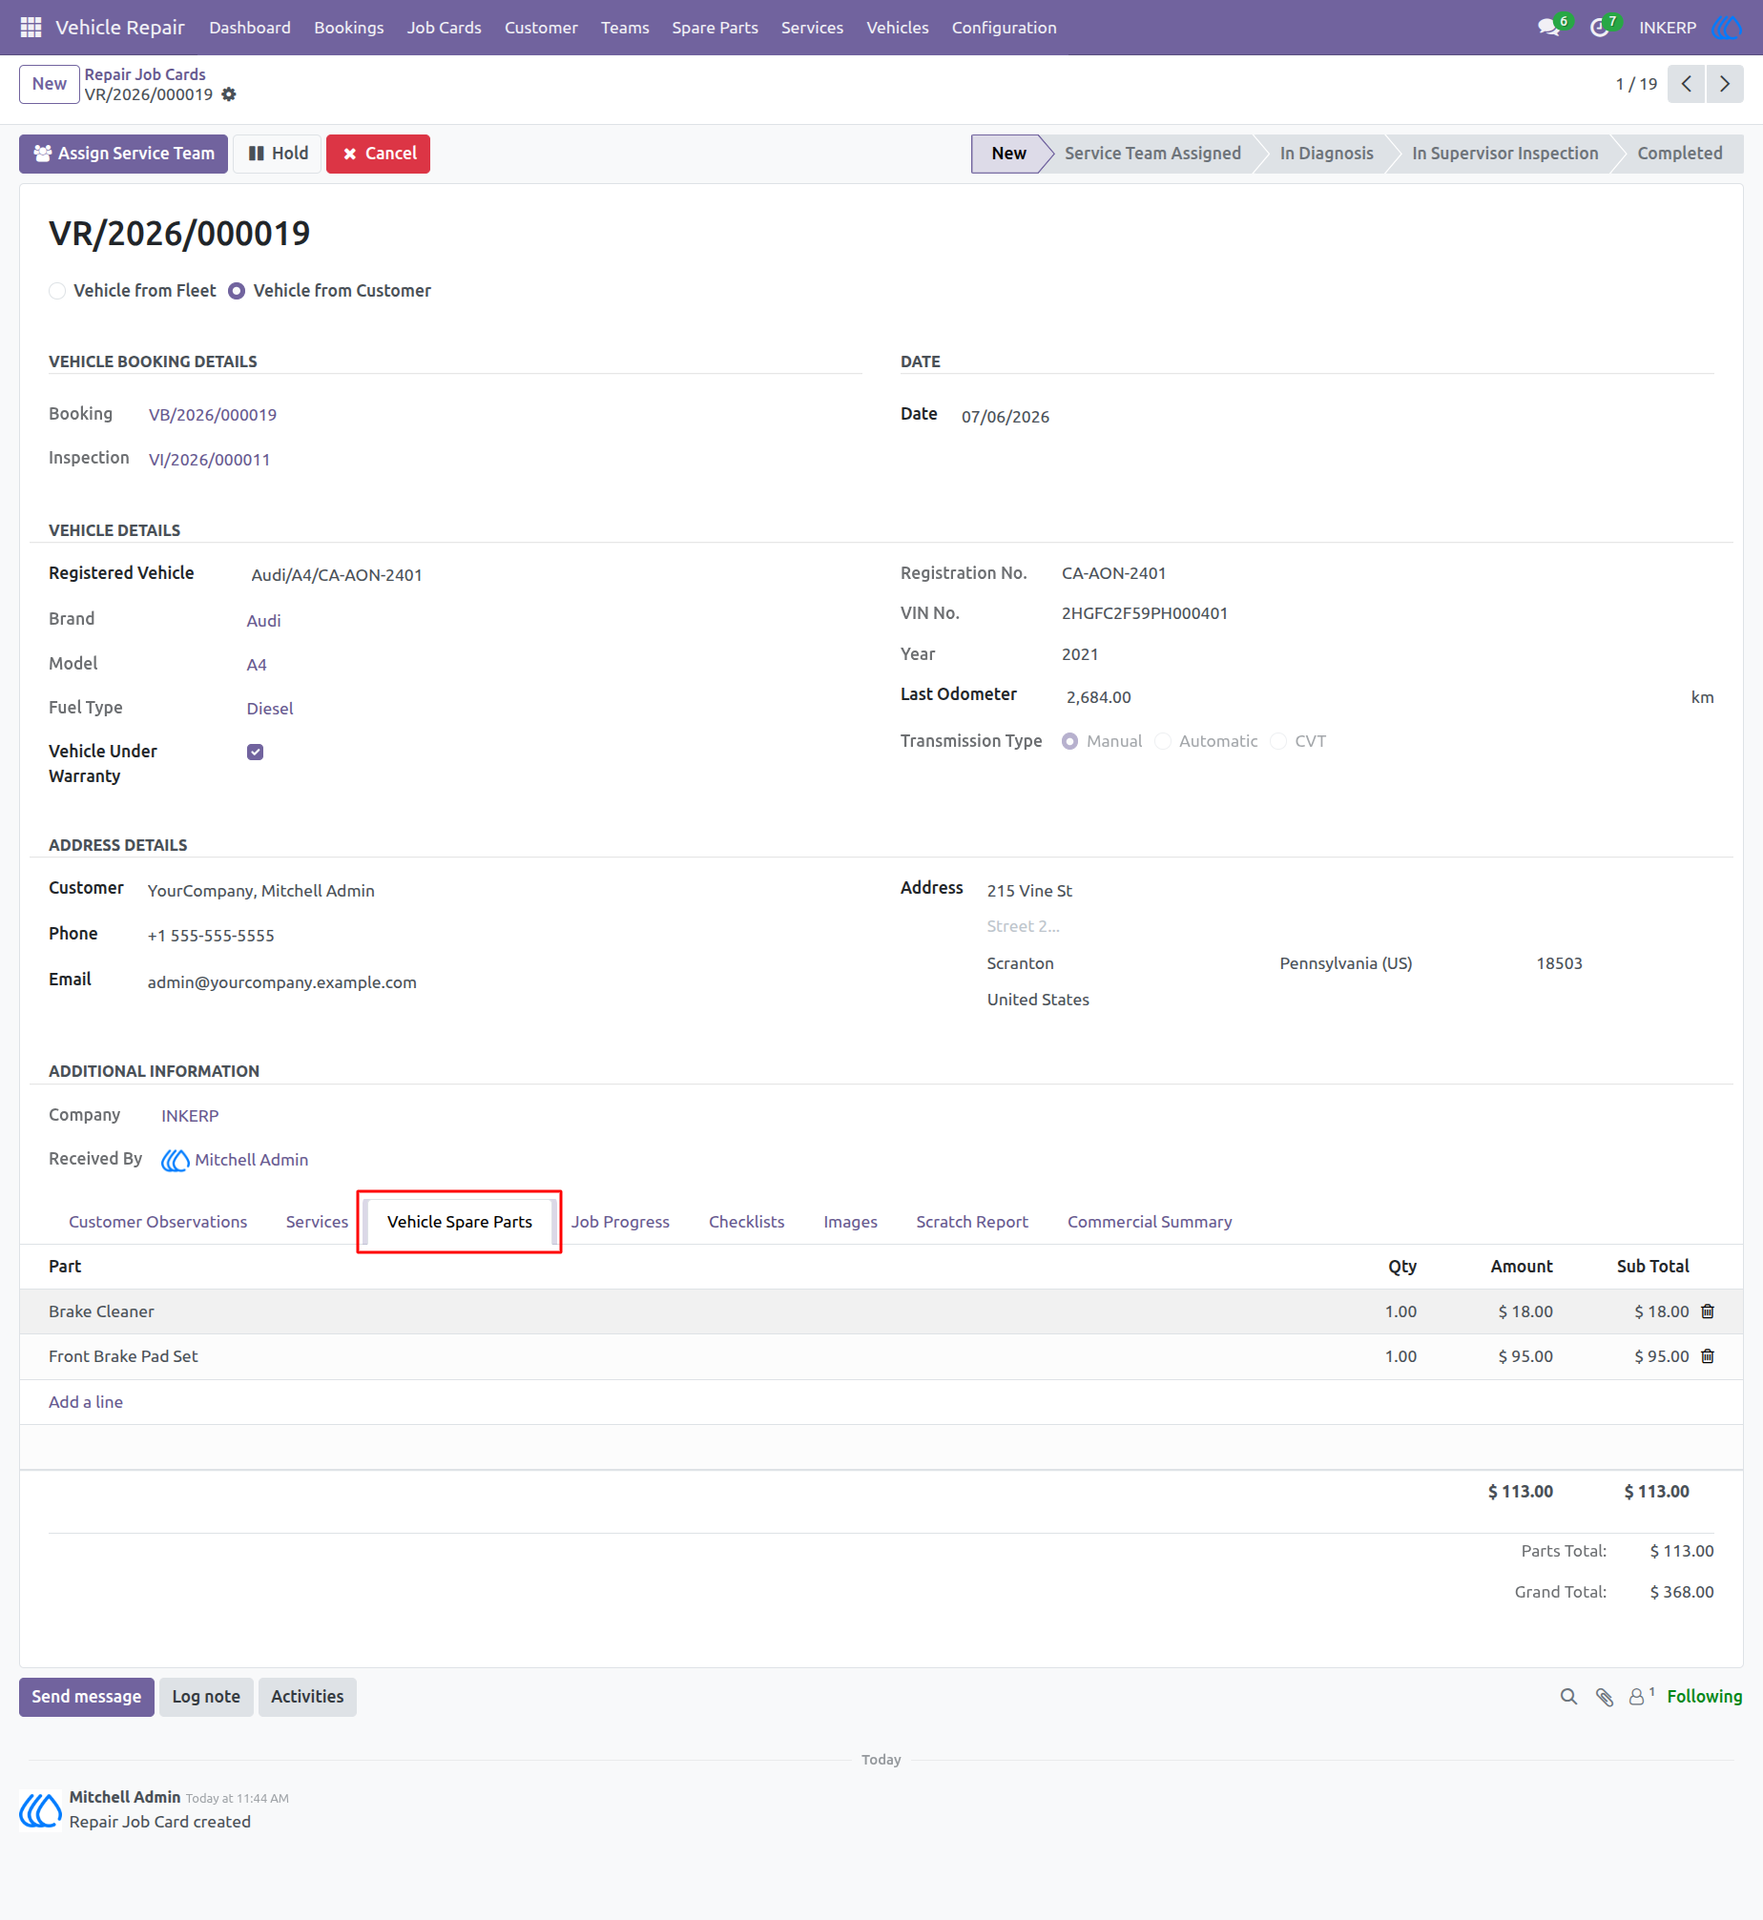
Task: Click the user avatar in top bar
Action: [1728, 27]
